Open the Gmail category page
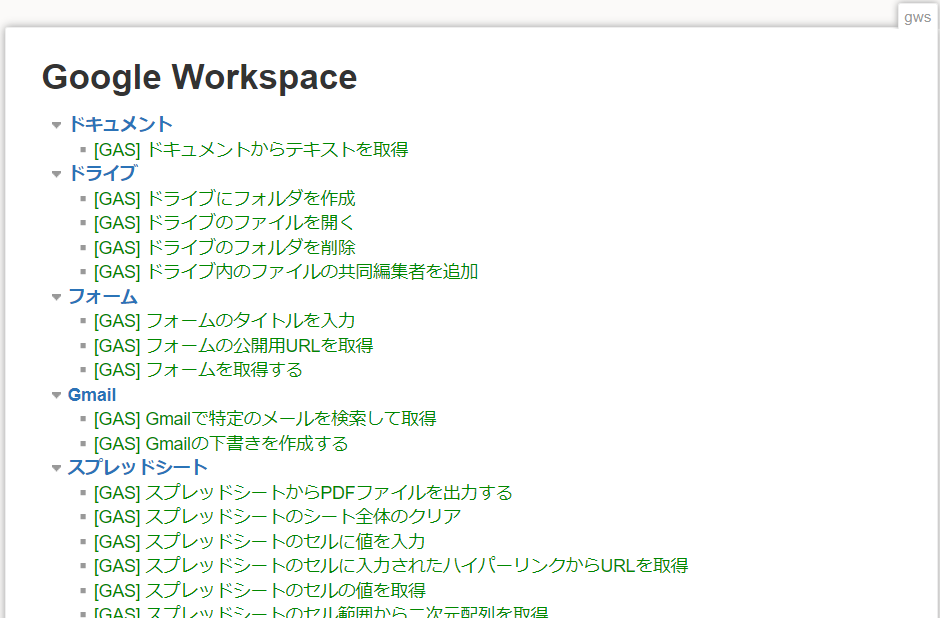 coord(92,394)
